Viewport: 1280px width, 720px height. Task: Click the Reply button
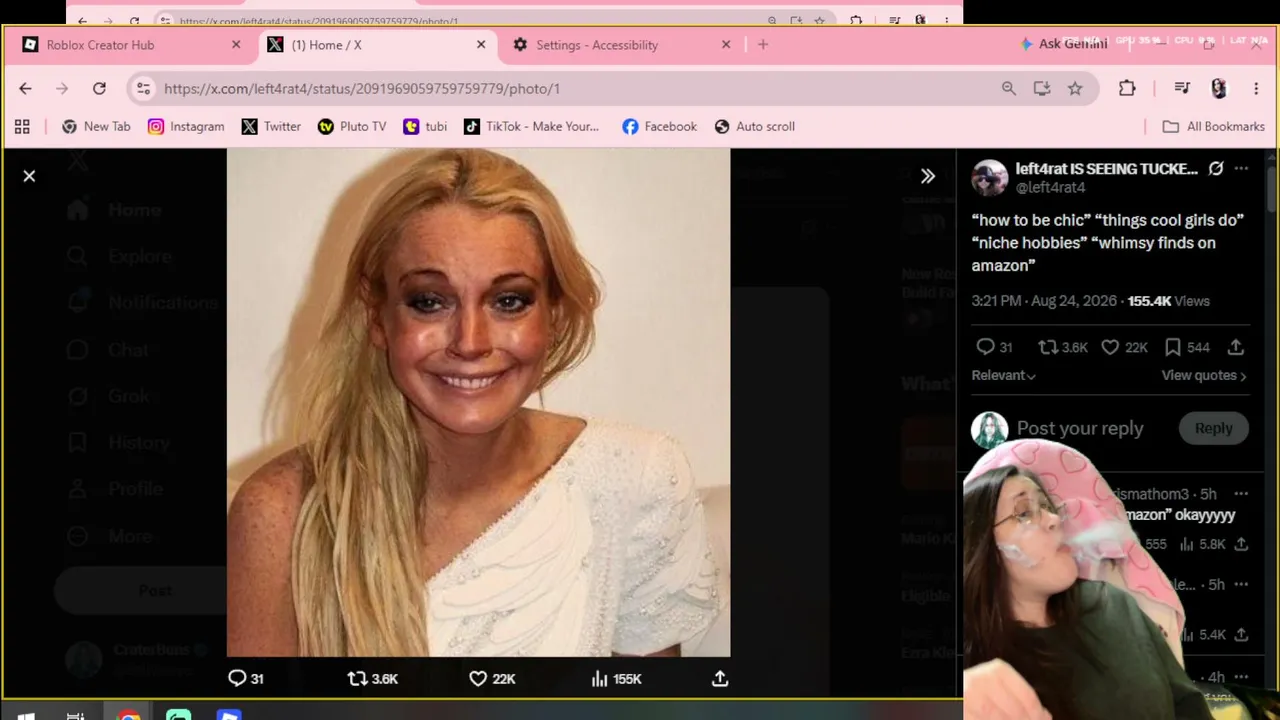[1213, 428]
